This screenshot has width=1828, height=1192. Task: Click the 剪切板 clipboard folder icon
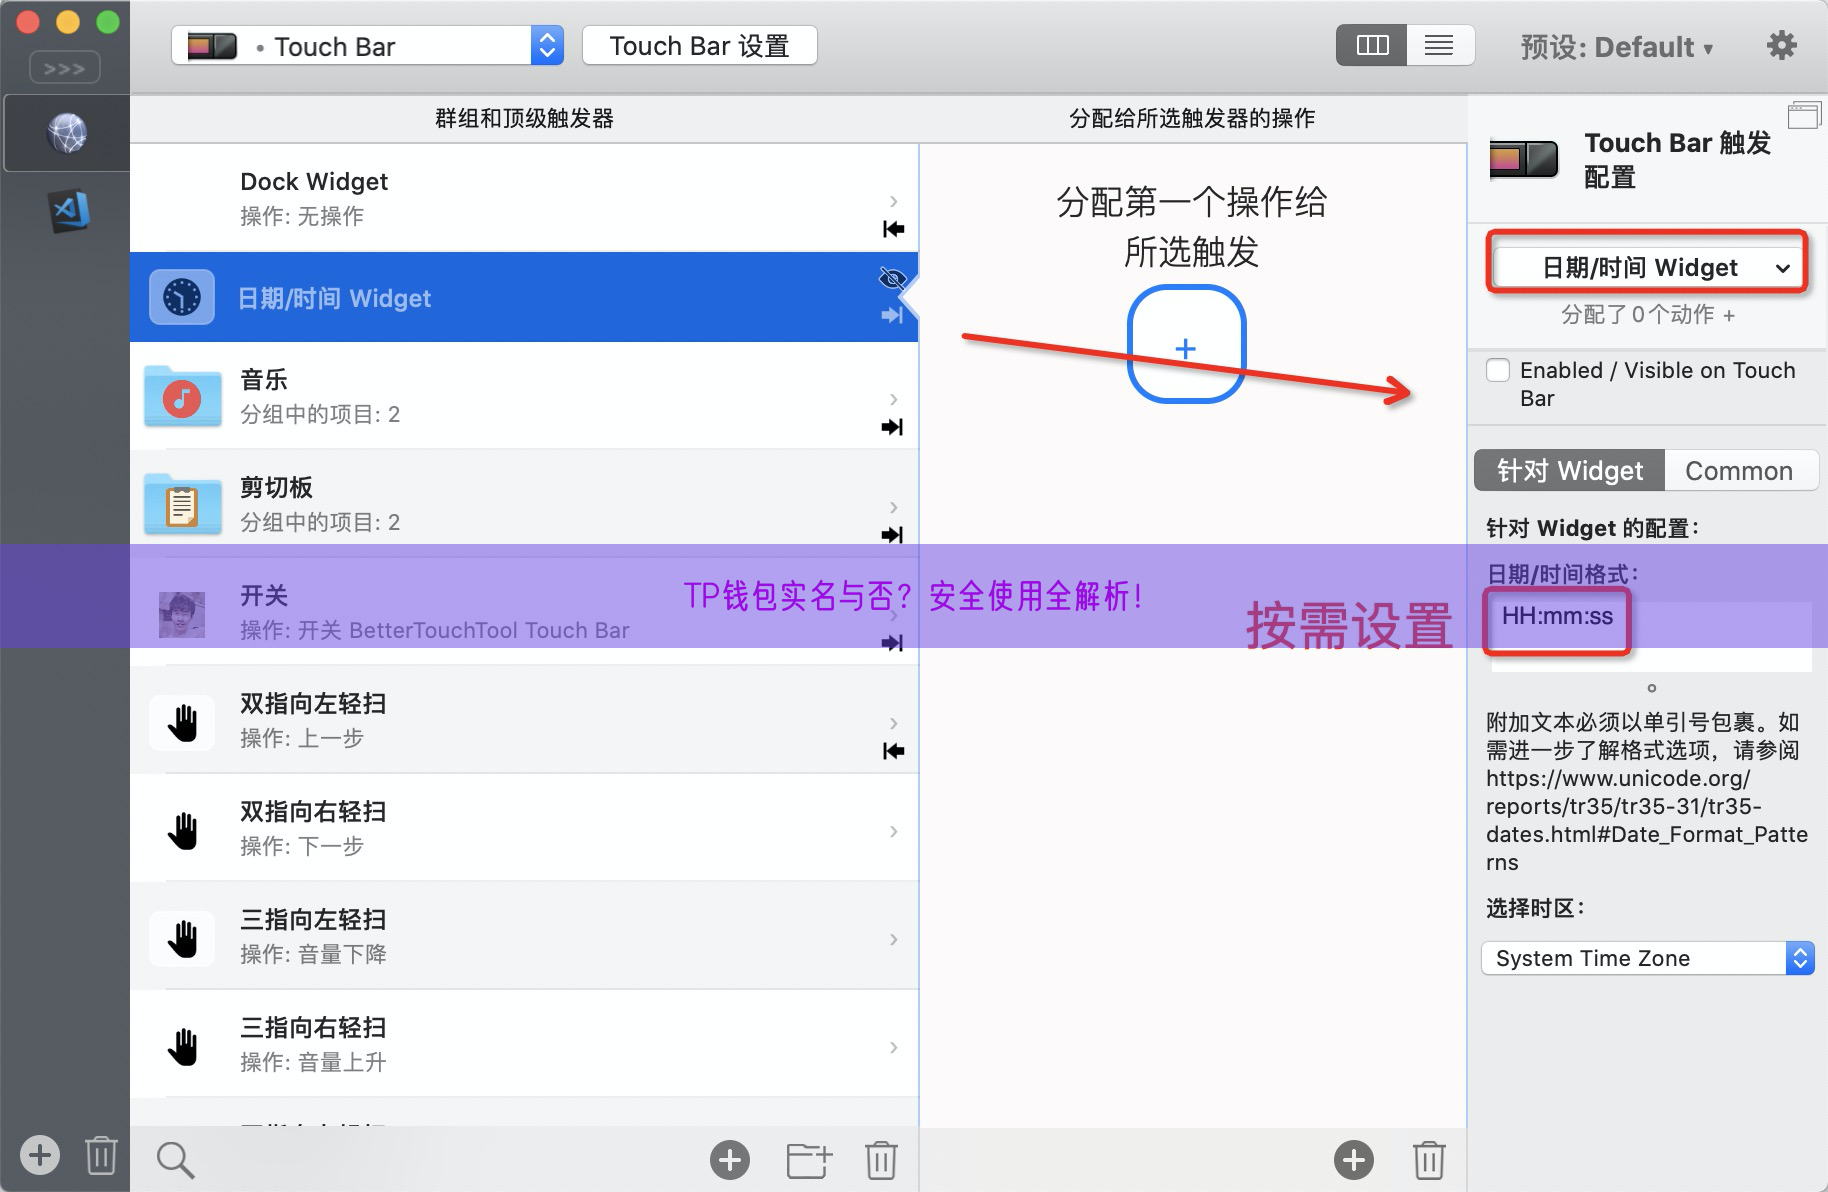(182, 504)
